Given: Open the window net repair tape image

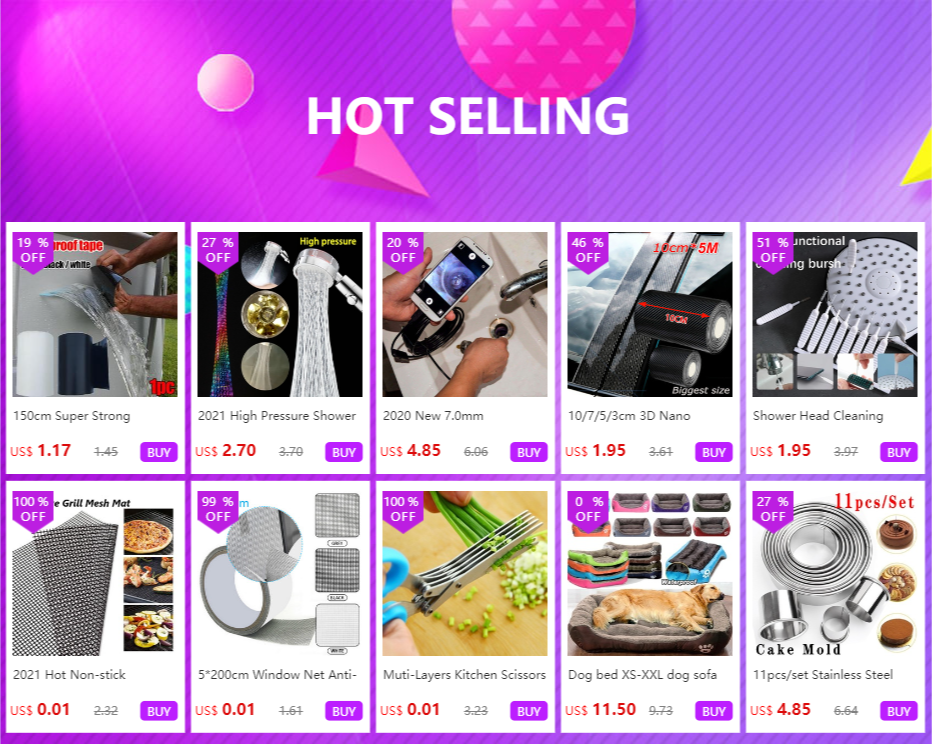Looking at the screenshot, I should click(x=280, y=573).
